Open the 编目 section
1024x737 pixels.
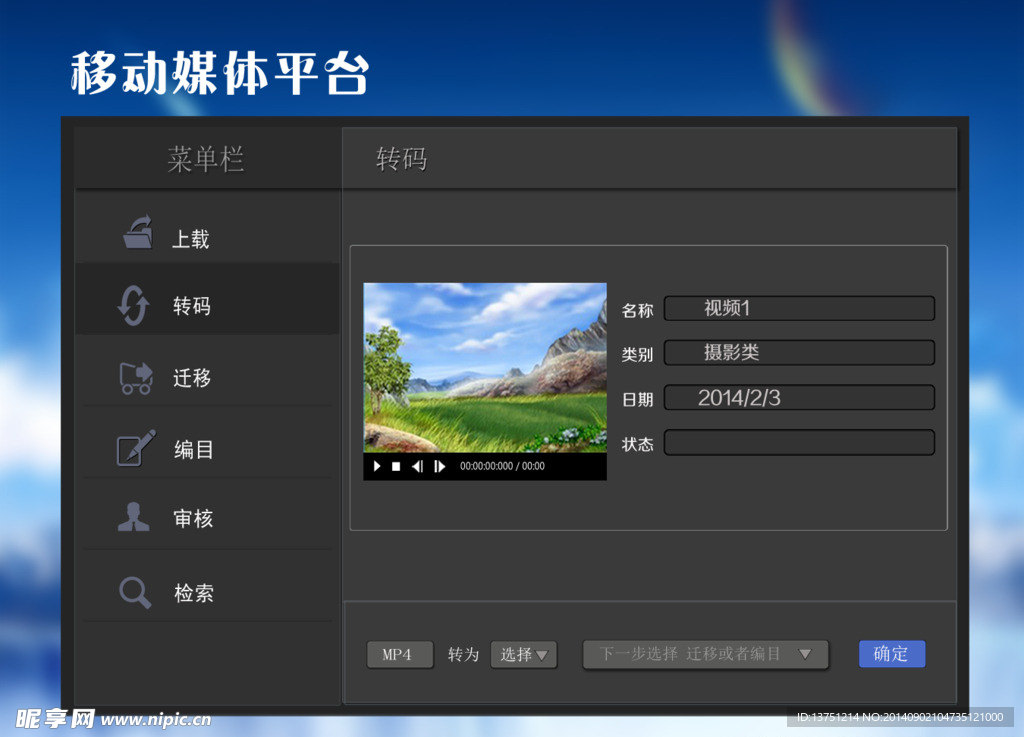pos(207,443)
